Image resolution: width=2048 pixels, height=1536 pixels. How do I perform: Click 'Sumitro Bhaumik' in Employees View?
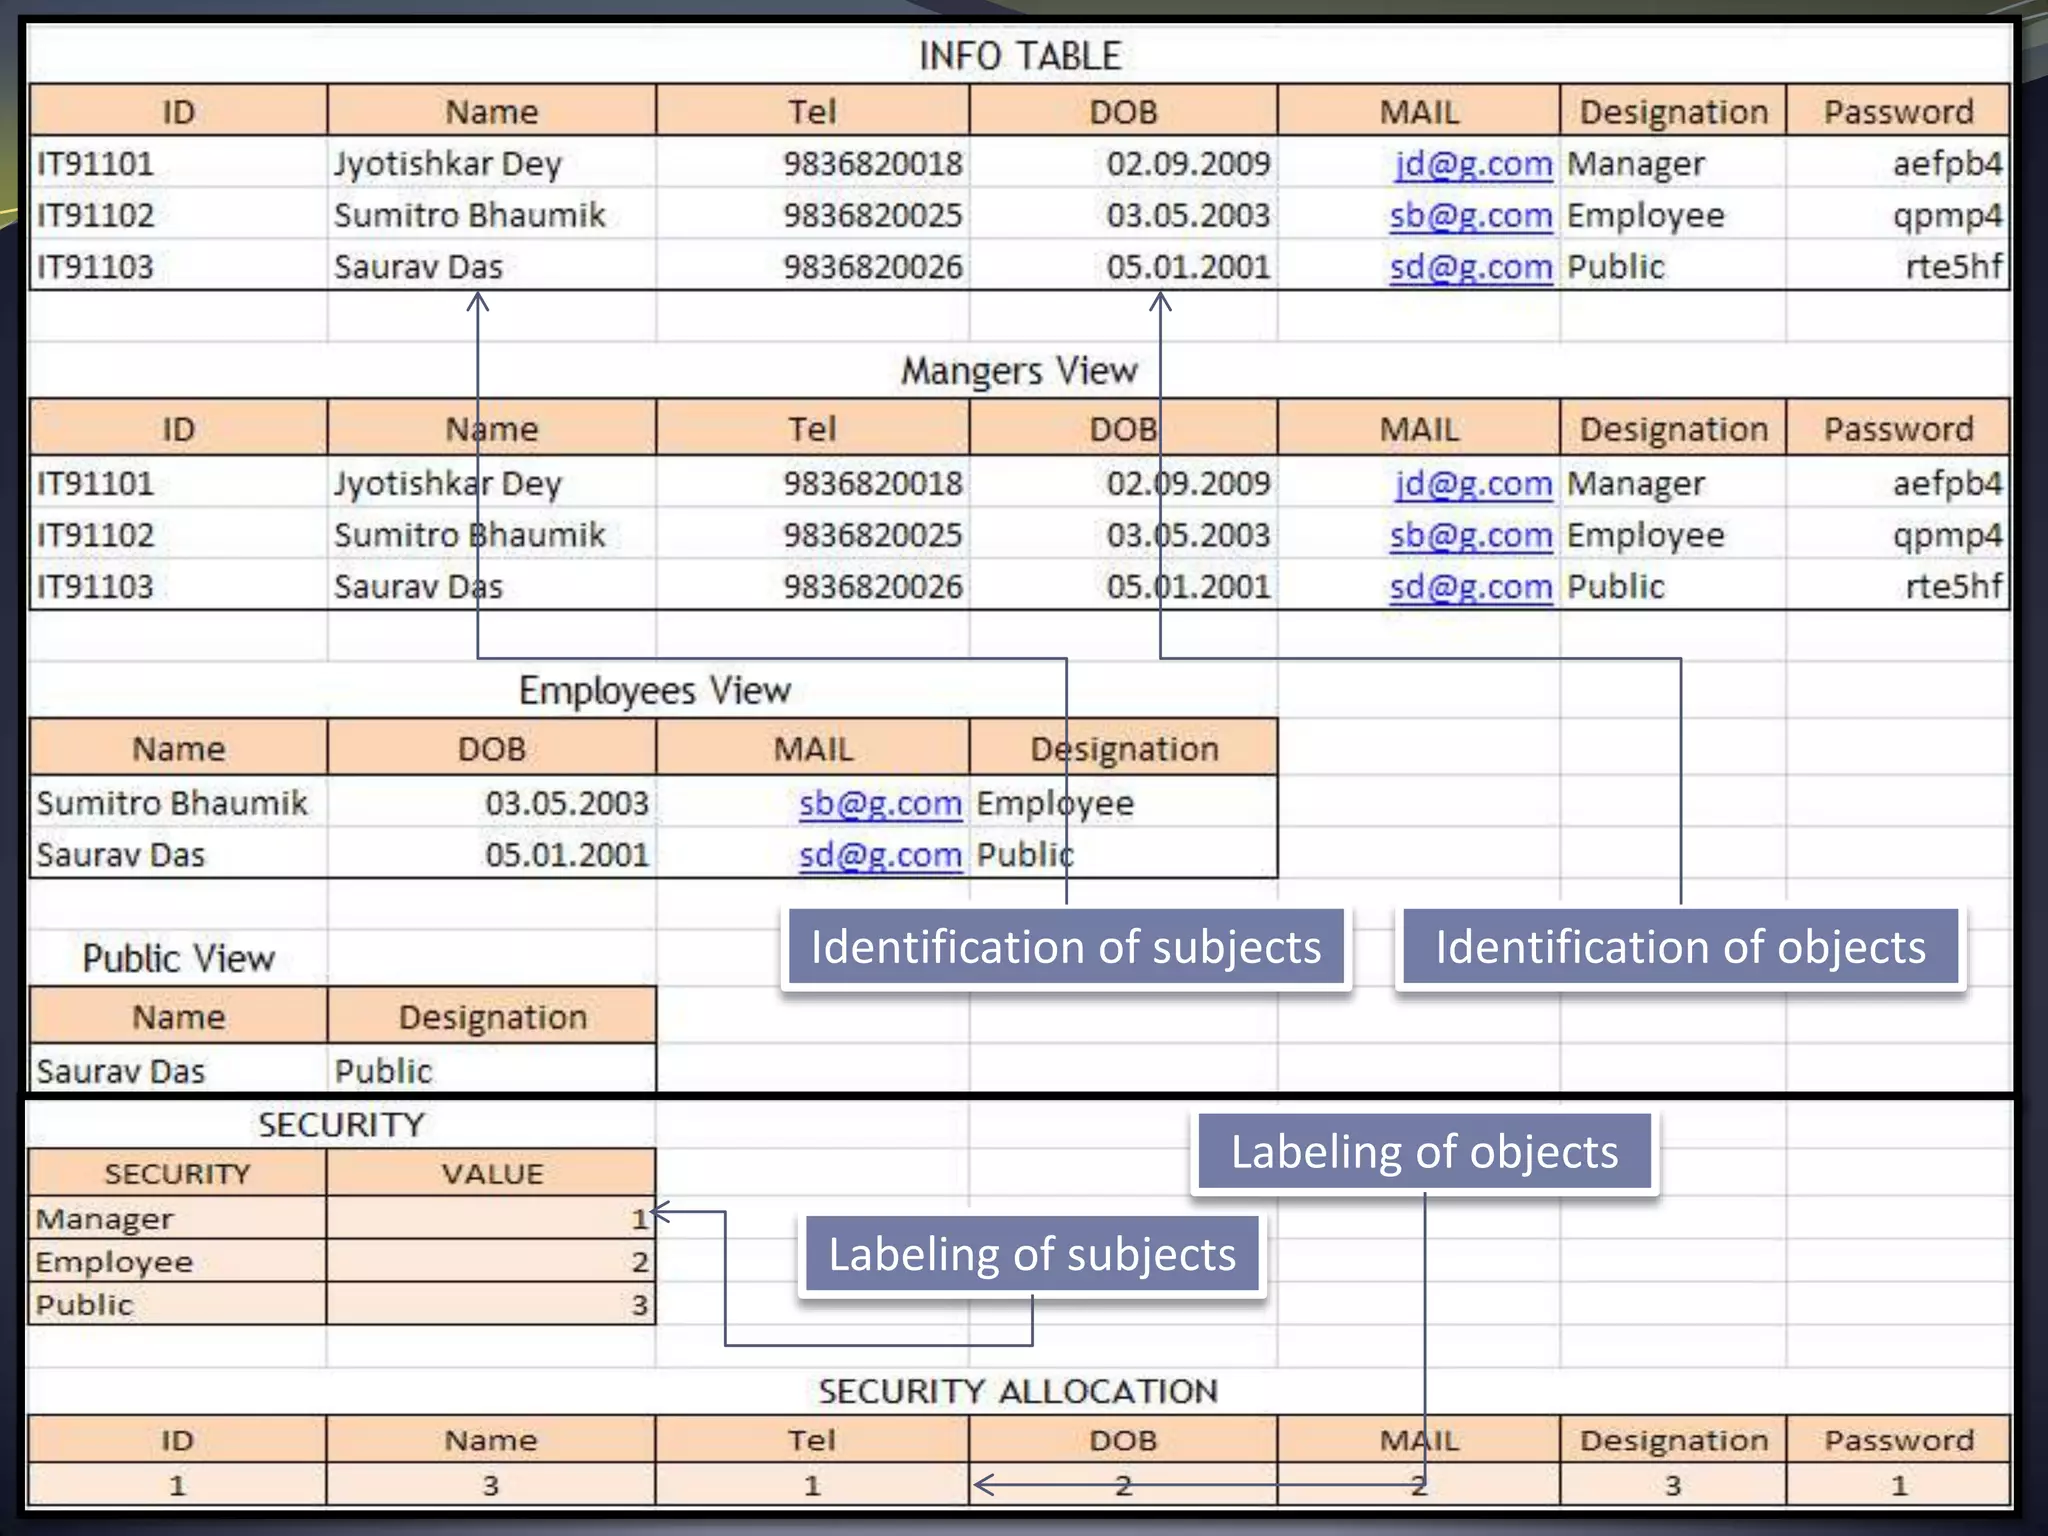point(172,804)
